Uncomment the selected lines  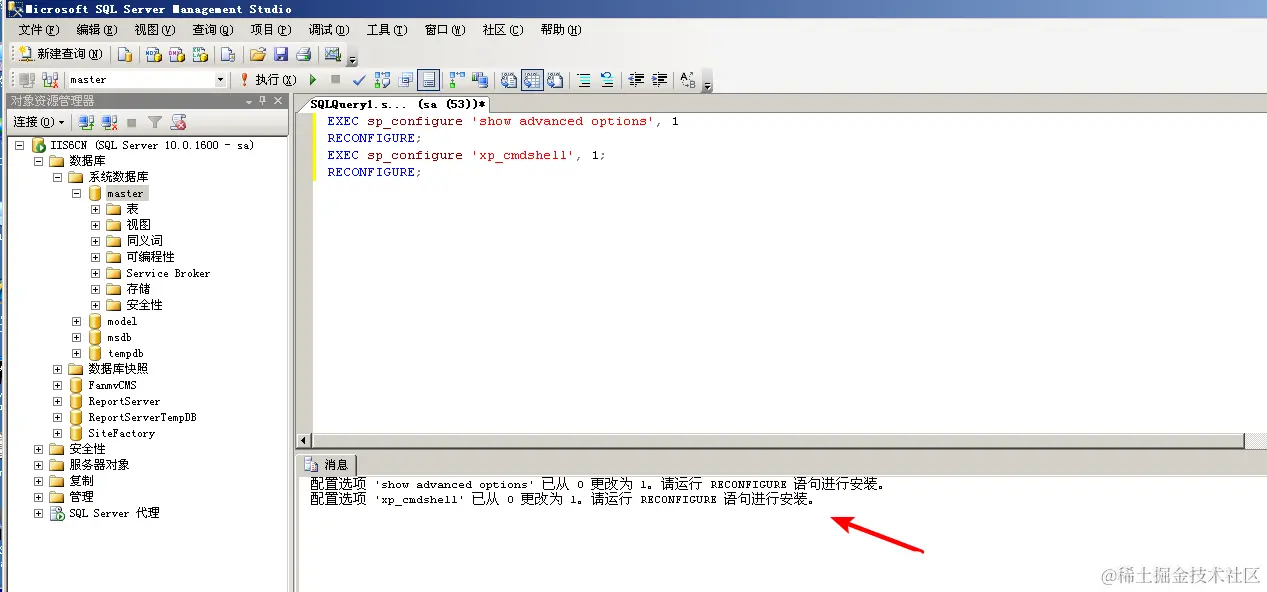click(x=607, y=79)
